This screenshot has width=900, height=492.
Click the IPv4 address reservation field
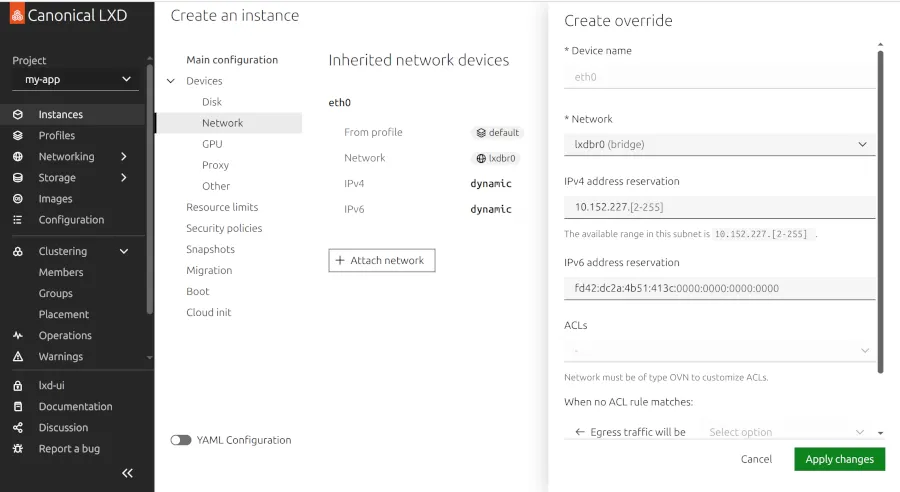(x=719, y=207)
